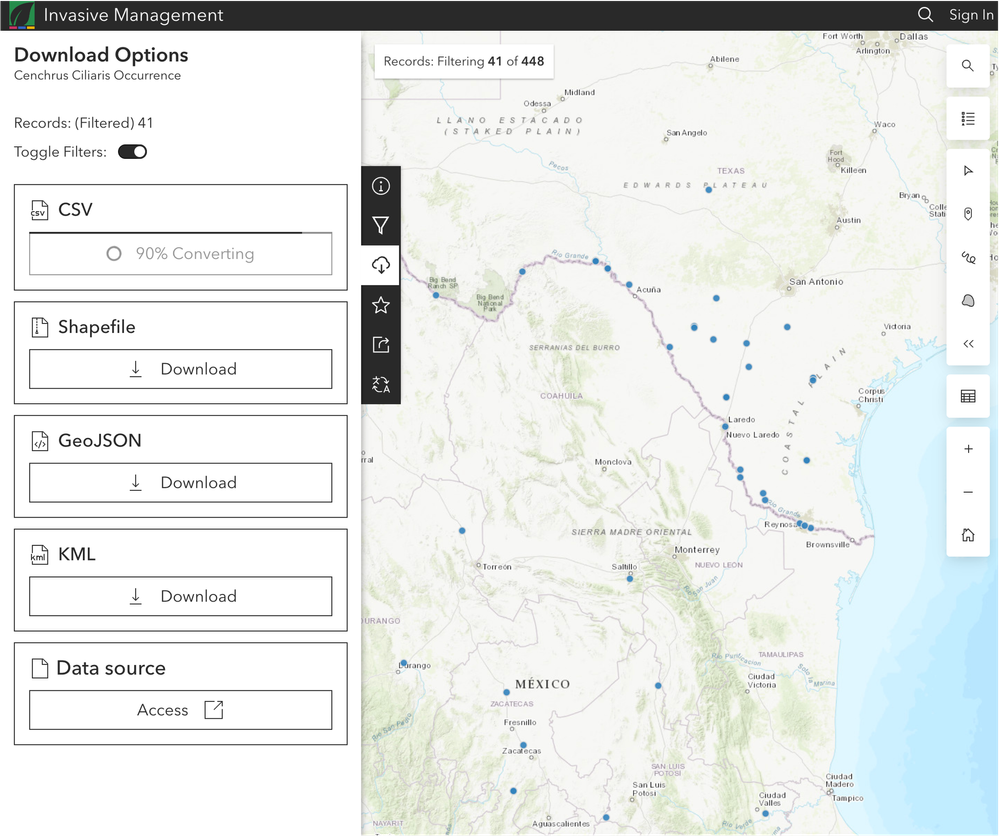Download the Shapefile format
The width and height of the screenshot is (999, 836).
click(x=180, y=369)
